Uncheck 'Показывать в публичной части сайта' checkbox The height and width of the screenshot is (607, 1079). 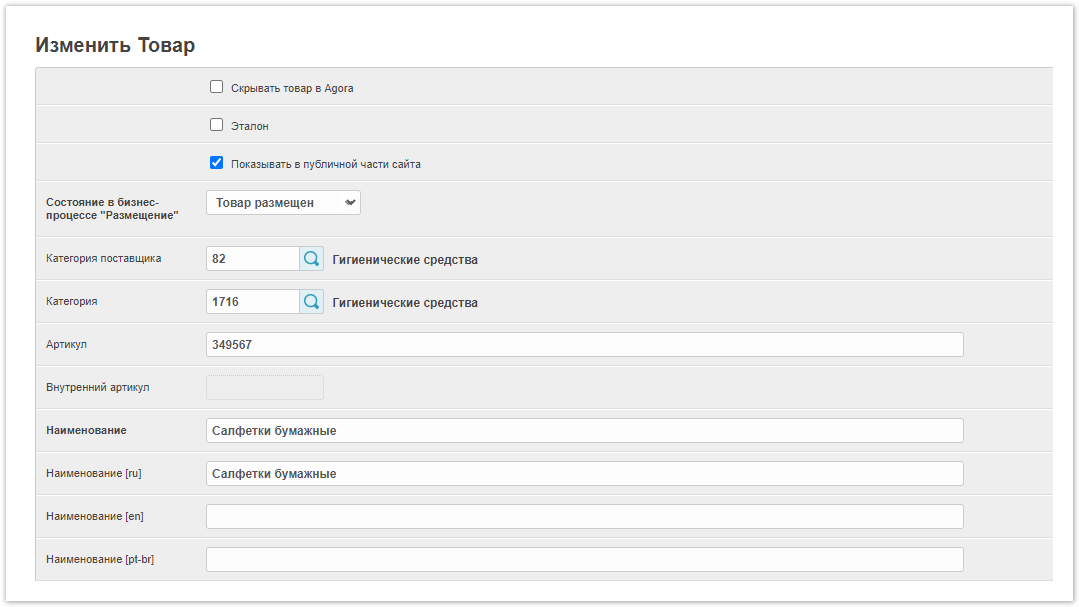tap(216, 163)
